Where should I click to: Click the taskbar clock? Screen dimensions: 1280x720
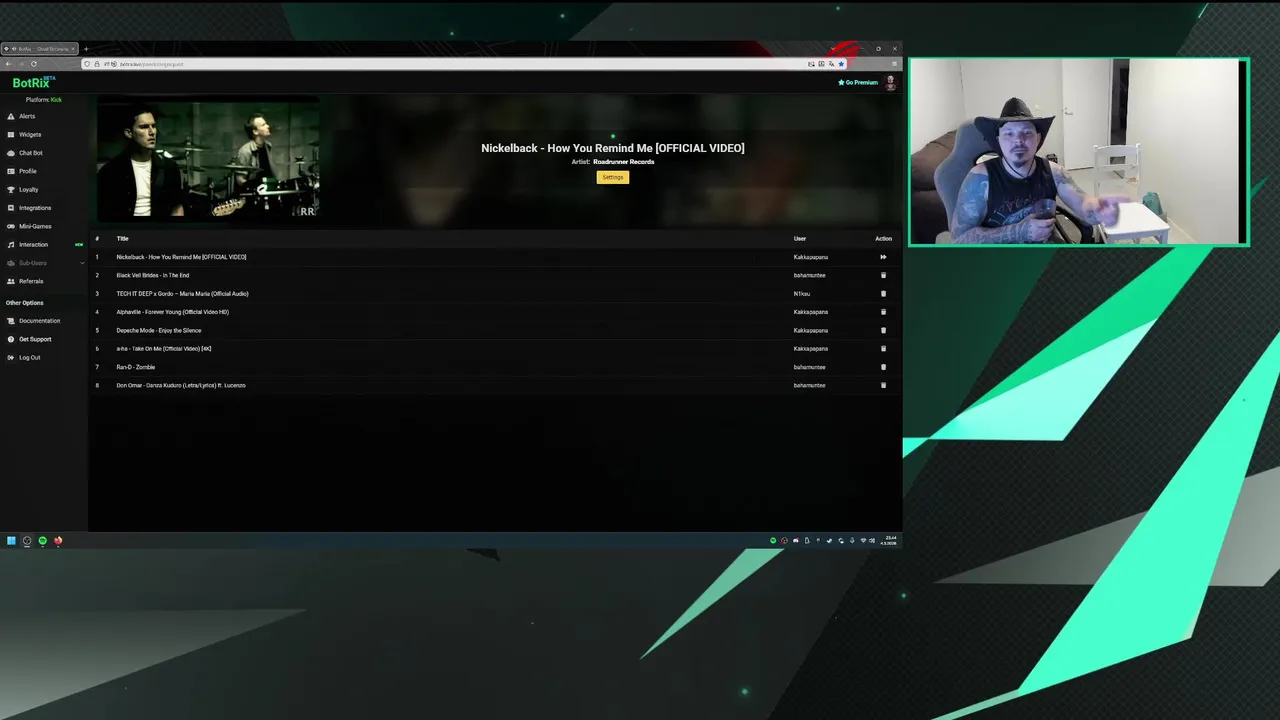[889, 541]
